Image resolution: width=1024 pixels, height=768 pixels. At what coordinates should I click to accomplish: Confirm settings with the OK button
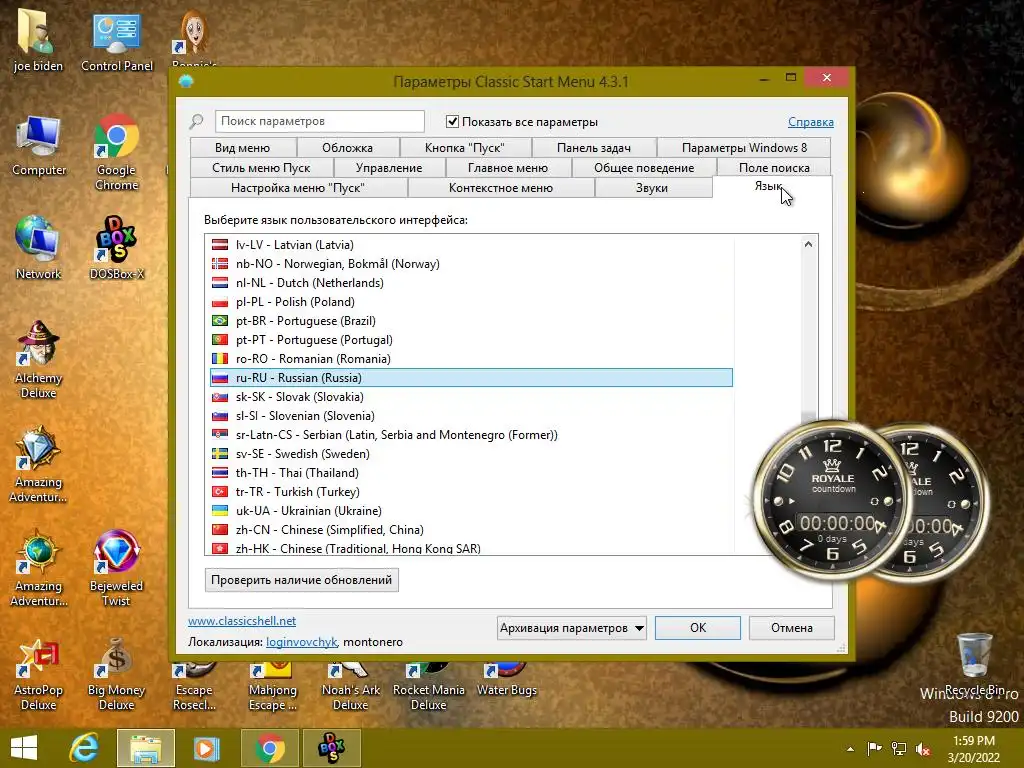point(697,628)
